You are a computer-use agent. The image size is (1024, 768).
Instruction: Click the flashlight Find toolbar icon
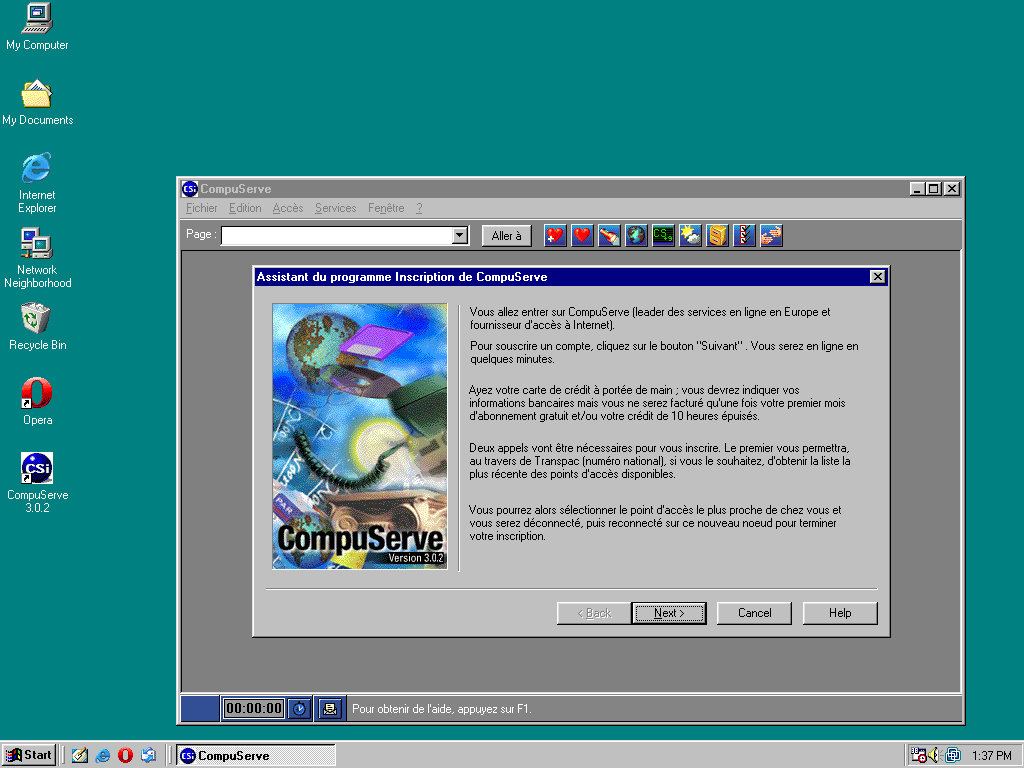609,235
